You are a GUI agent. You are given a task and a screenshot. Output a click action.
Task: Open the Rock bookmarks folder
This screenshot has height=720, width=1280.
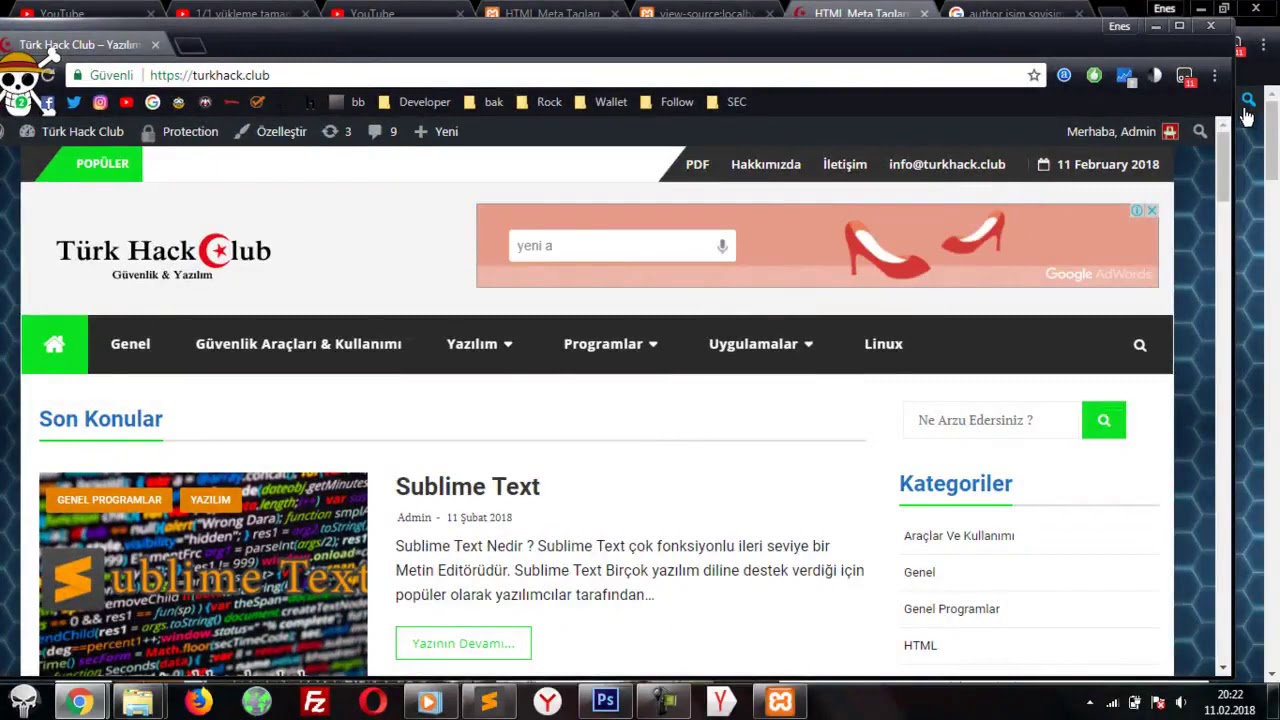[x=538, y=102]
